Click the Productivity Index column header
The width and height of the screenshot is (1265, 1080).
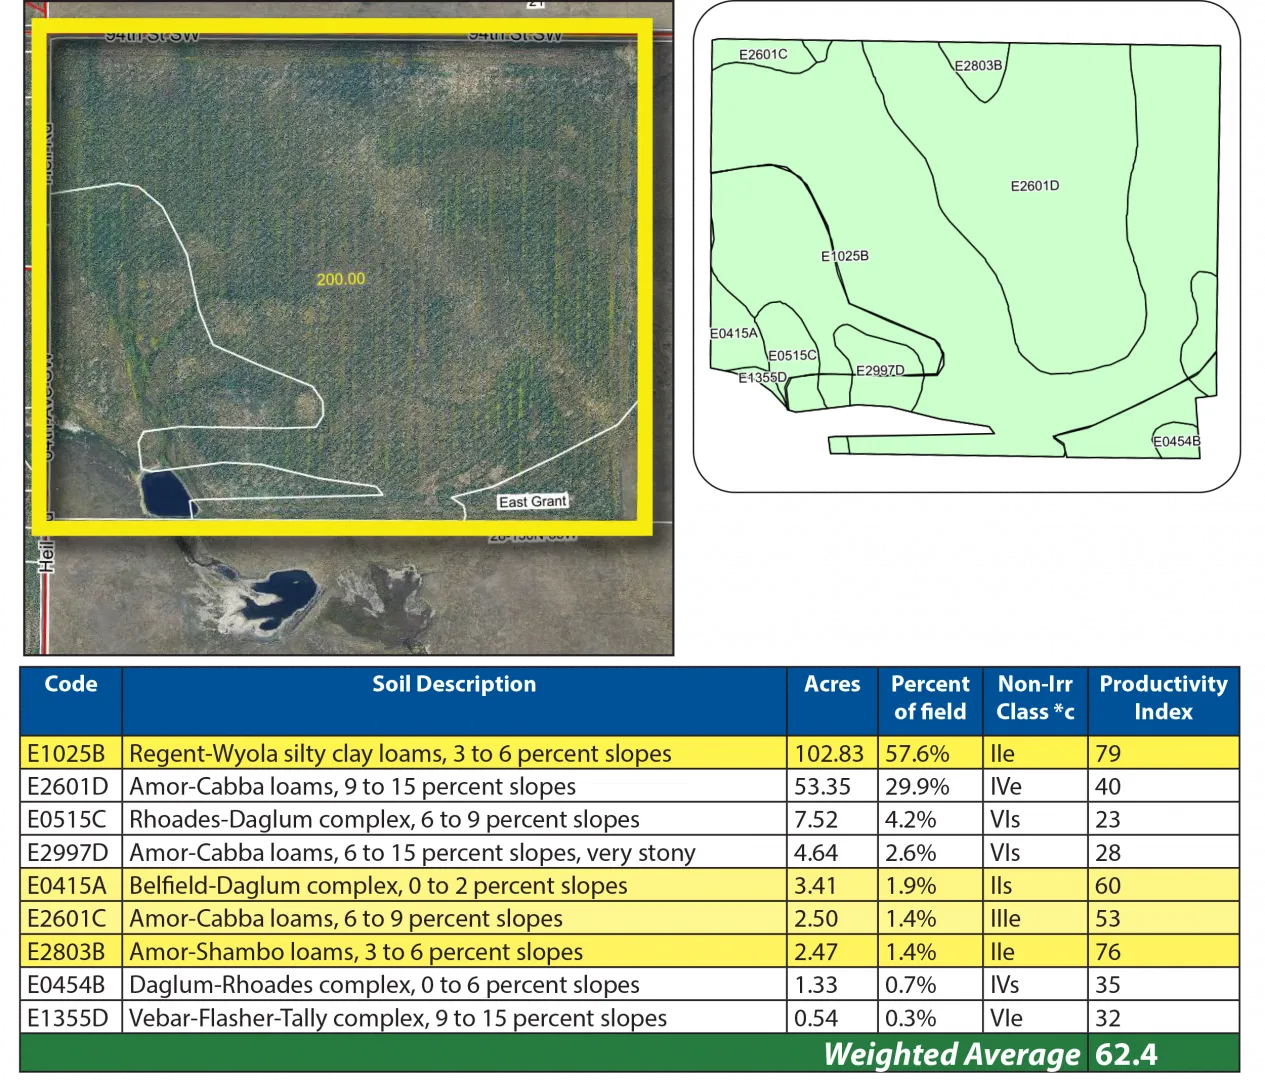point(1163,698)
